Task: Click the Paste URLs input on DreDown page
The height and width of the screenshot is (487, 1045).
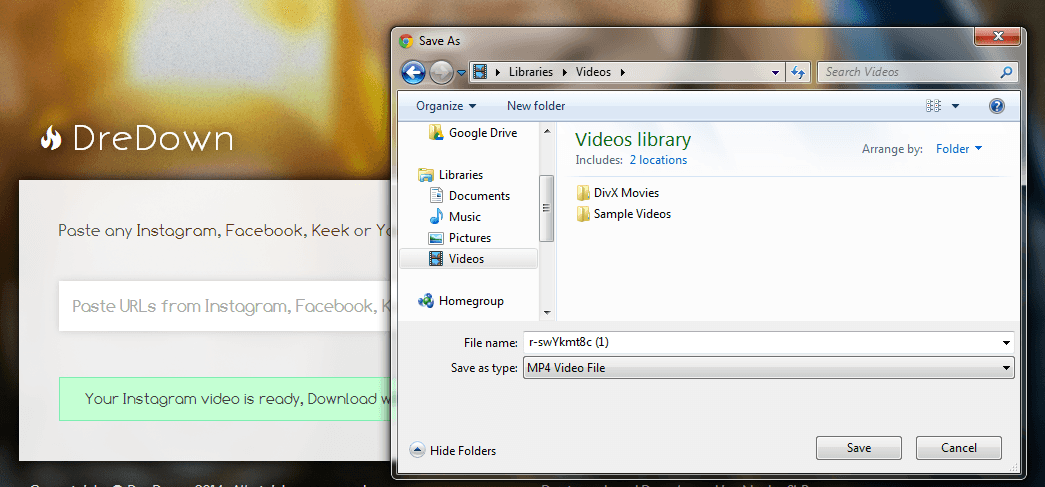Action: coord(225,306)
